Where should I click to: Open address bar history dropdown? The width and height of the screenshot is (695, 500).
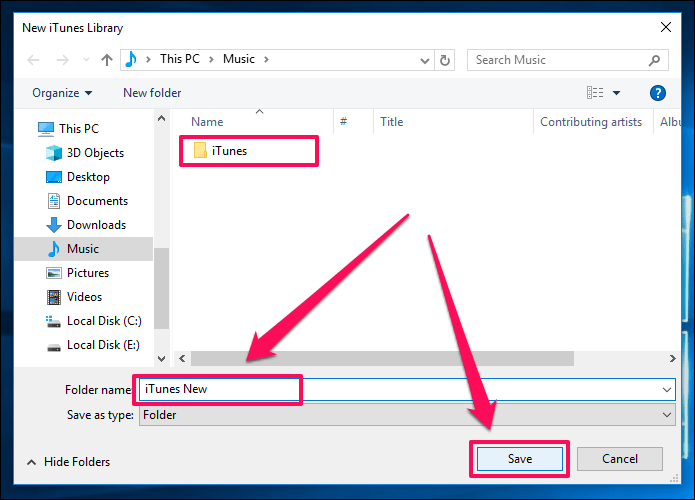[425, 60]
